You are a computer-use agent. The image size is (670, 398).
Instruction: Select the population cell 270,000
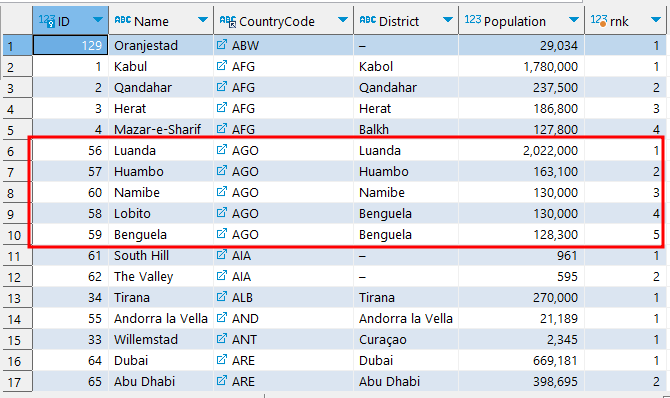click(x=522, y=297)
